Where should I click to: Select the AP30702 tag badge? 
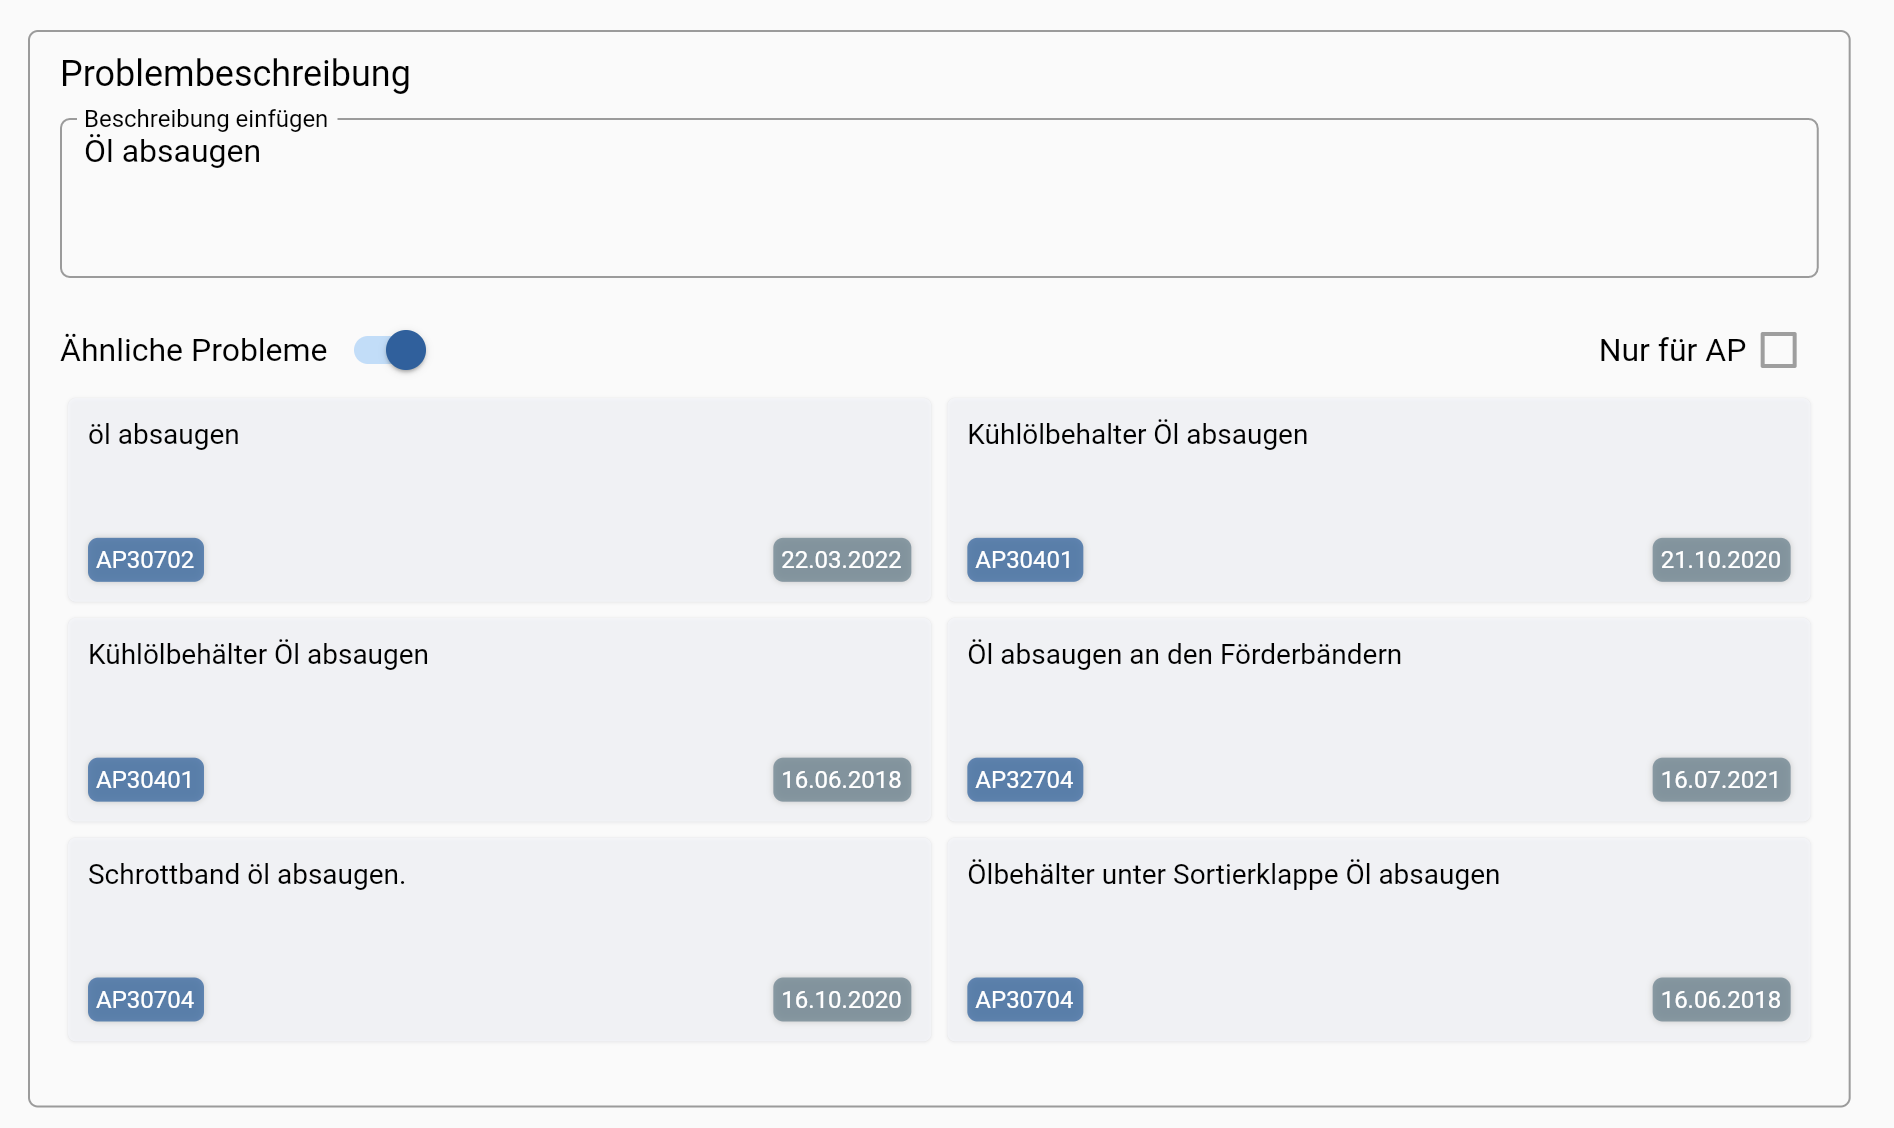coord(145,560)
